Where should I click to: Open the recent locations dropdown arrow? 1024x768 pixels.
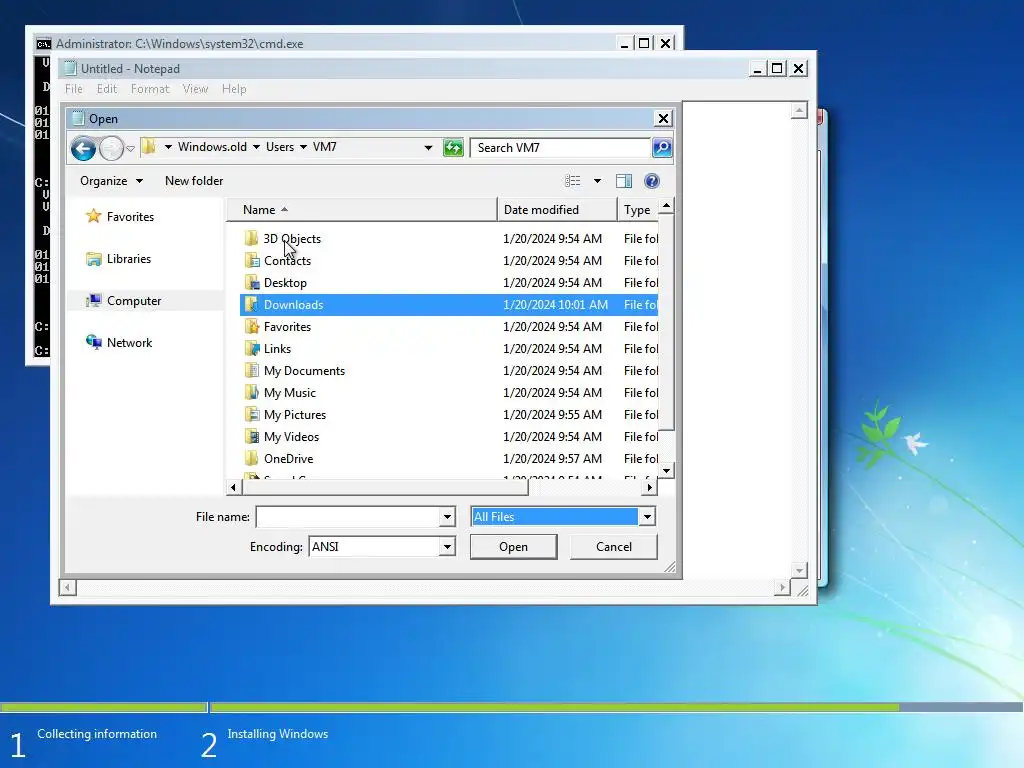(131, 148)
